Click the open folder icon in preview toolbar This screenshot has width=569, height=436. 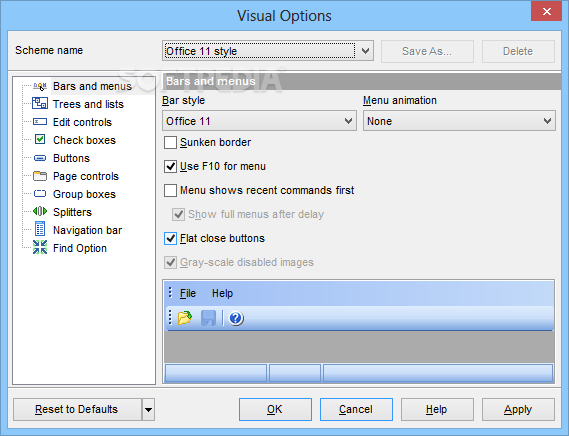tap(185, 318)
